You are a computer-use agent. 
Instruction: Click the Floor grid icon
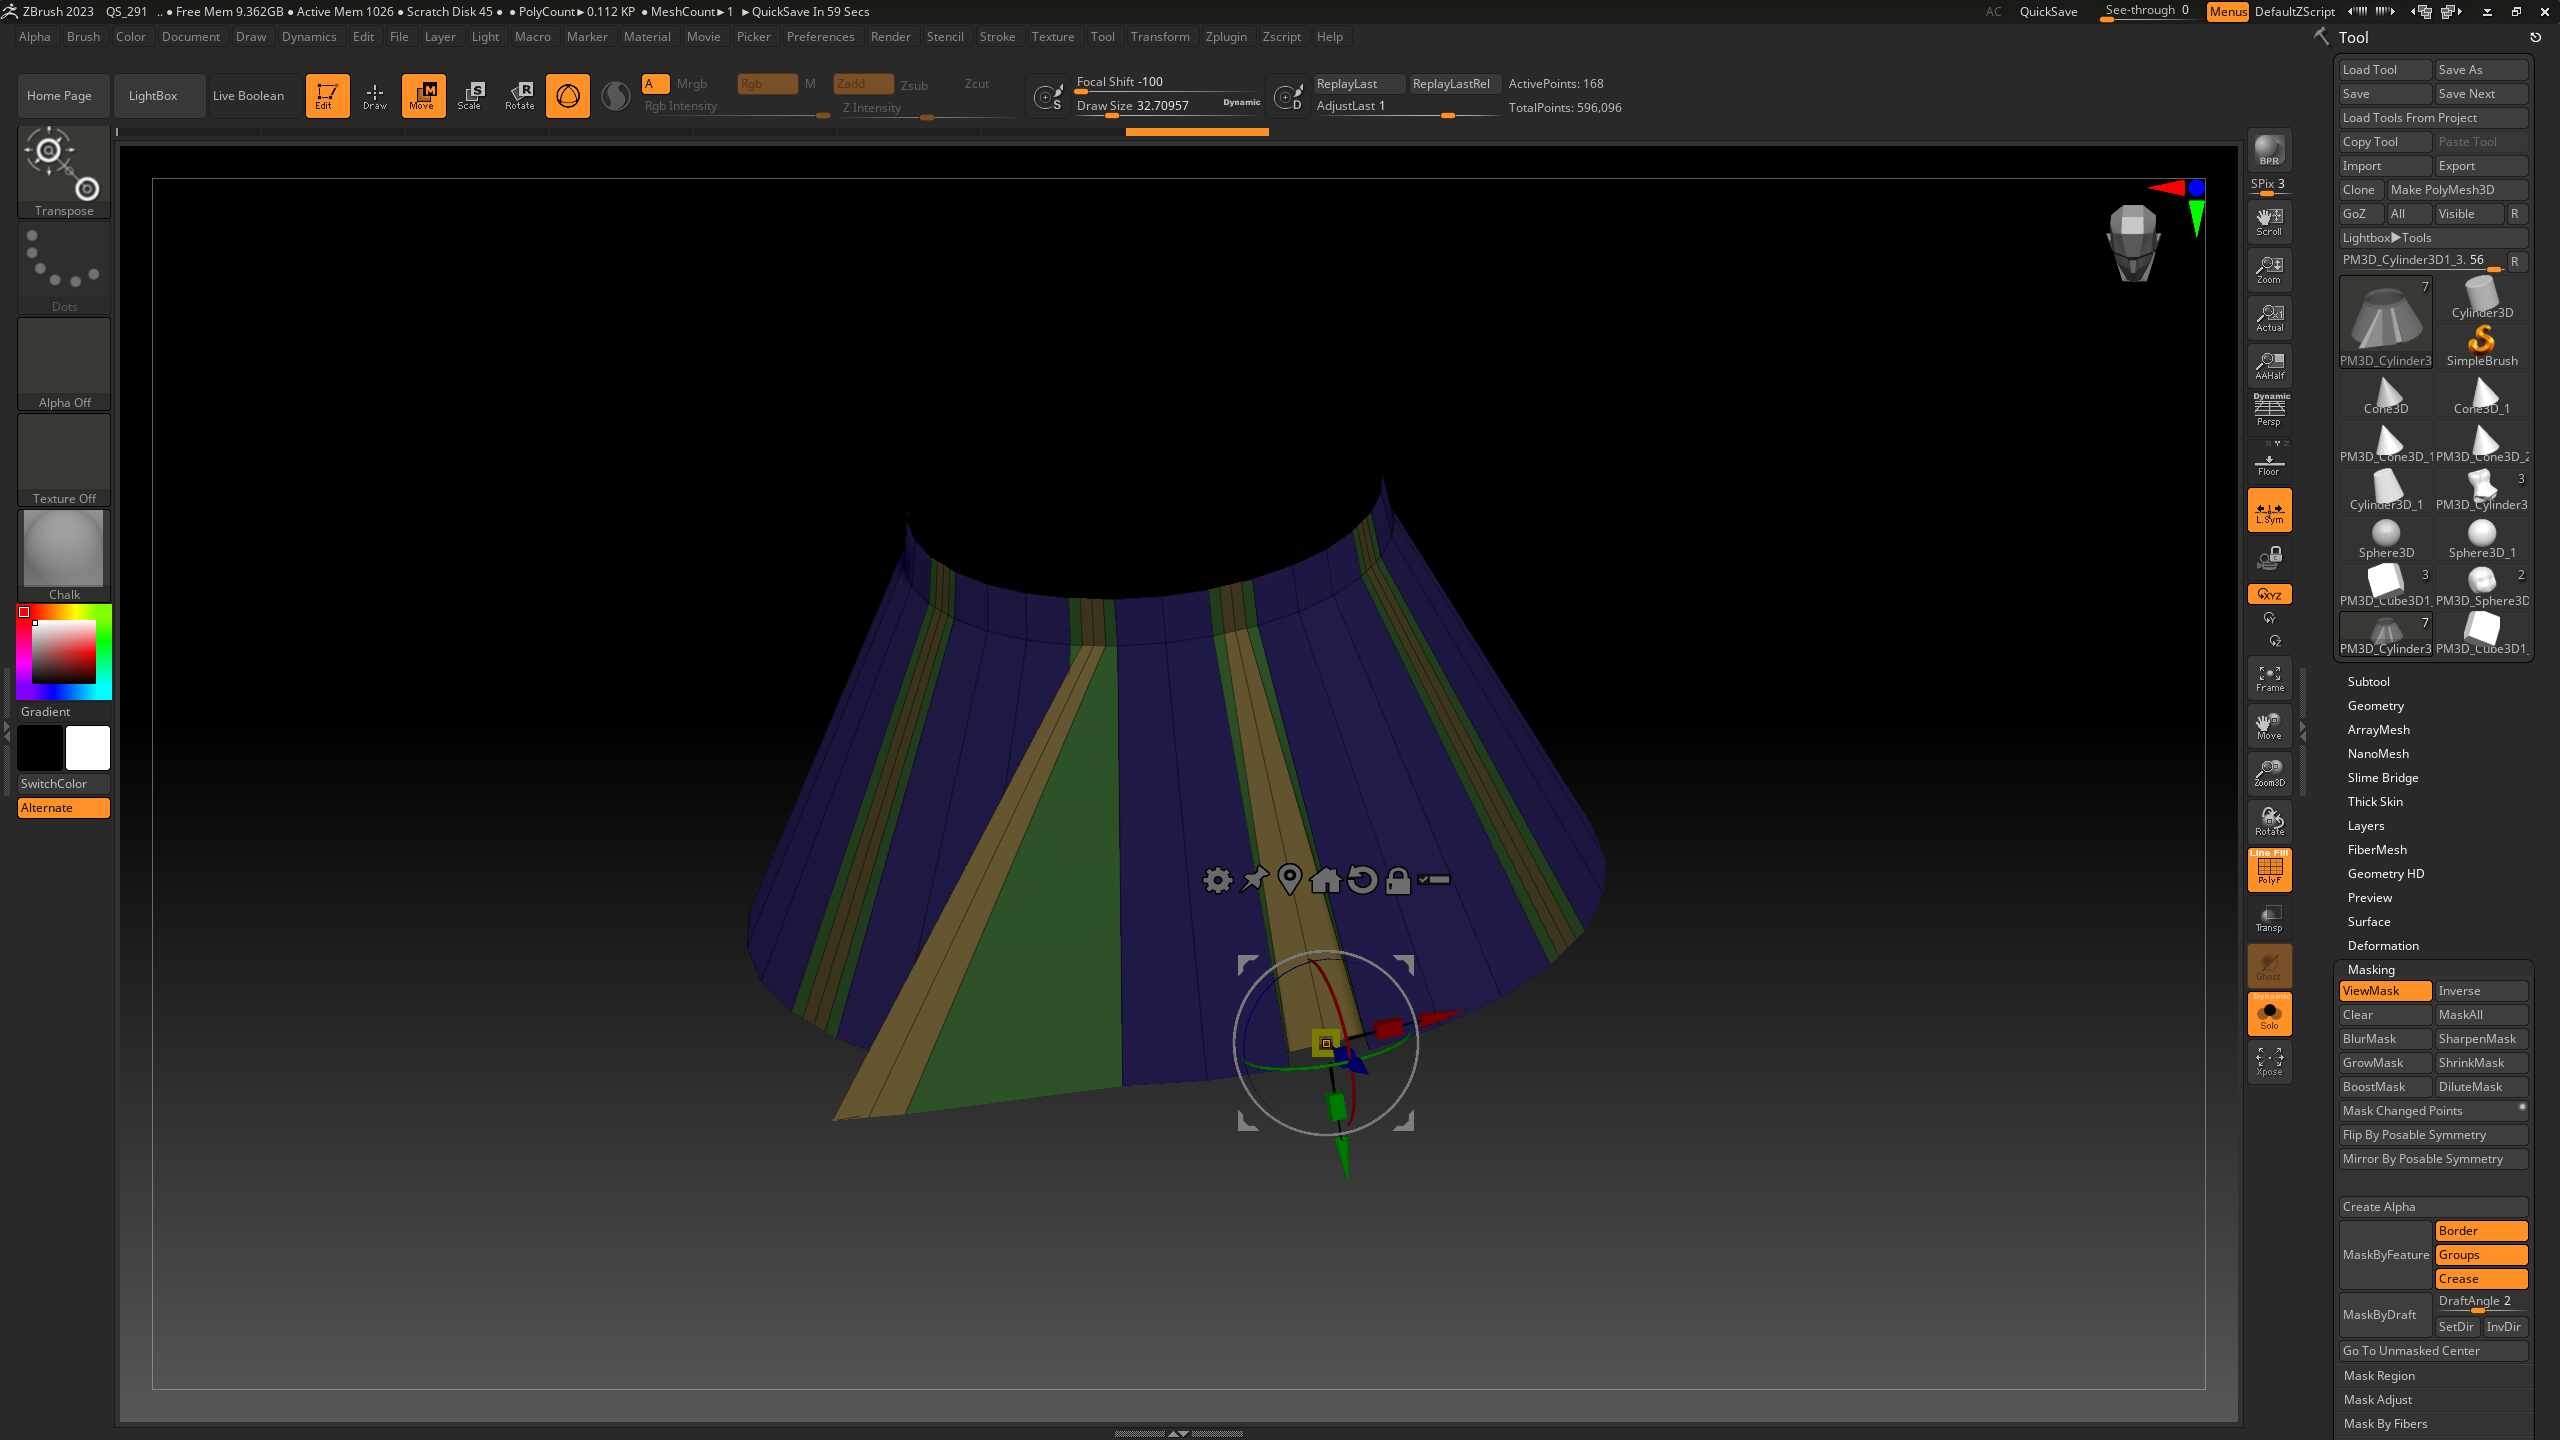(2268, 464)
